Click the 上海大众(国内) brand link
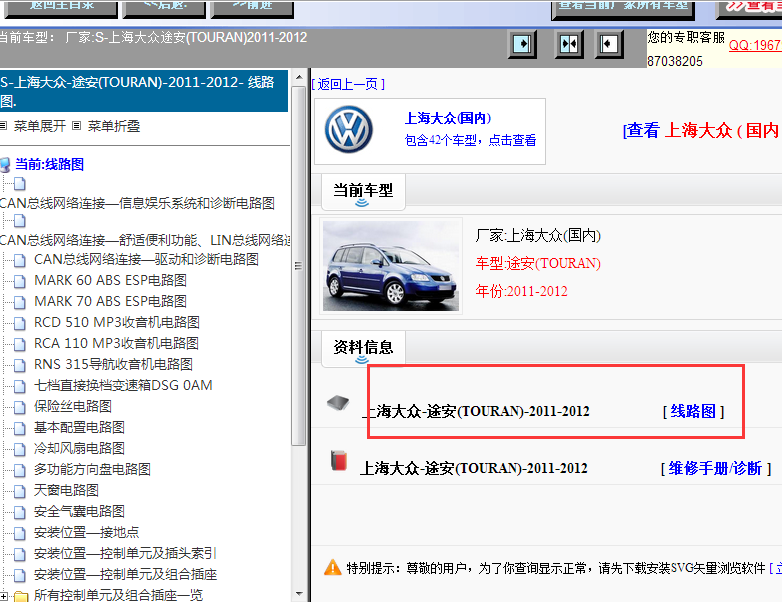The image size is (782, 602). [x=448, y=118]
